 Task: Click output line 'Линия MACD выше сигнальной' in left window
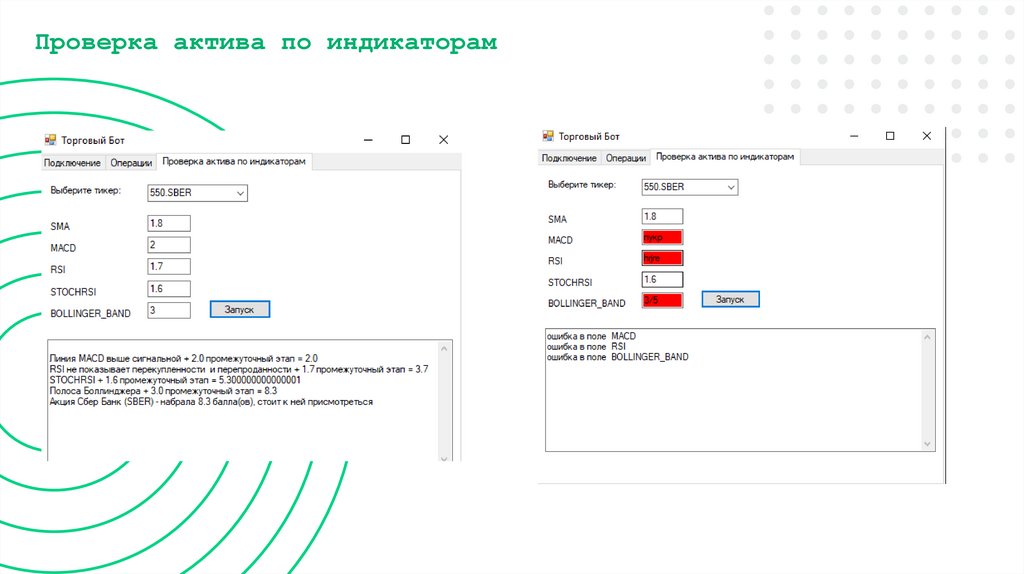184,359
